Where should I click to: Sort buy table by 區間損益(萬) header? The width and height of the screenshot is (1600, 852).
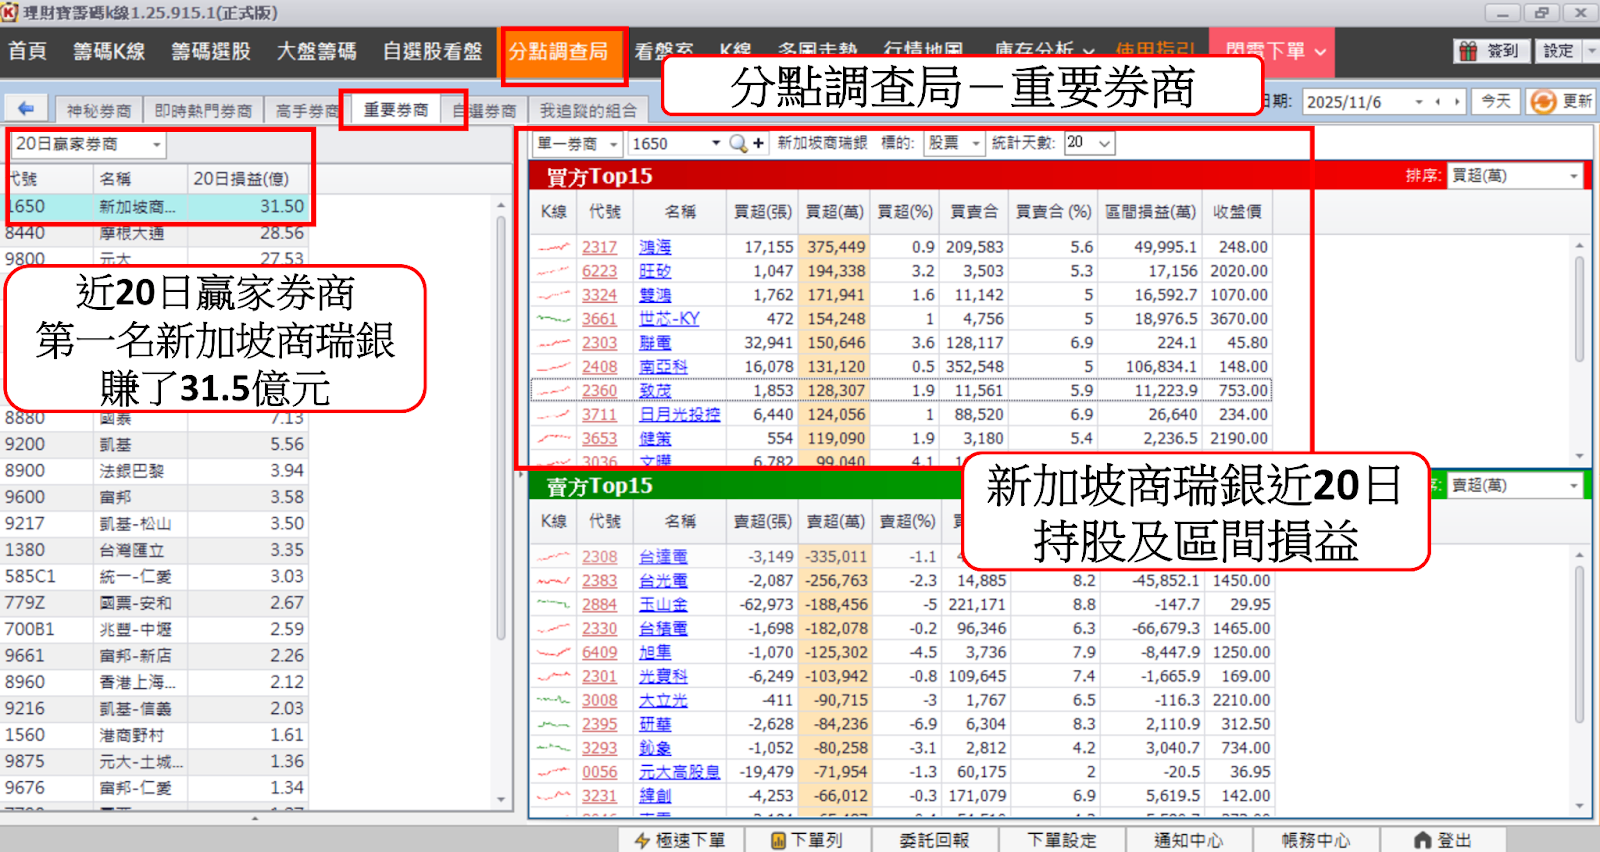click(x=1150, y=212)
